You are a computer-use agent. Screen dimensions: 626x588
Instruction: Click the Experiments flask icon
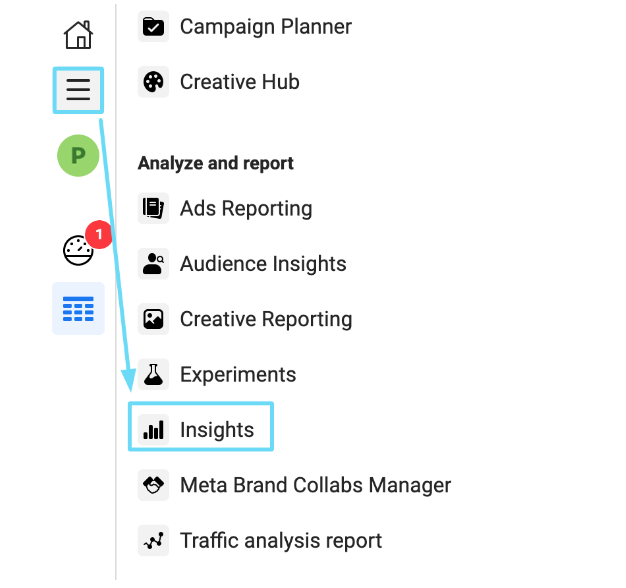pyautogui.click(x=153, y=375)
